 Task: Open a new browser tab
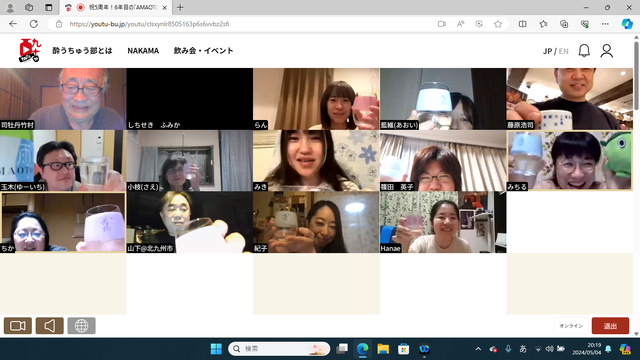(180, 7)
